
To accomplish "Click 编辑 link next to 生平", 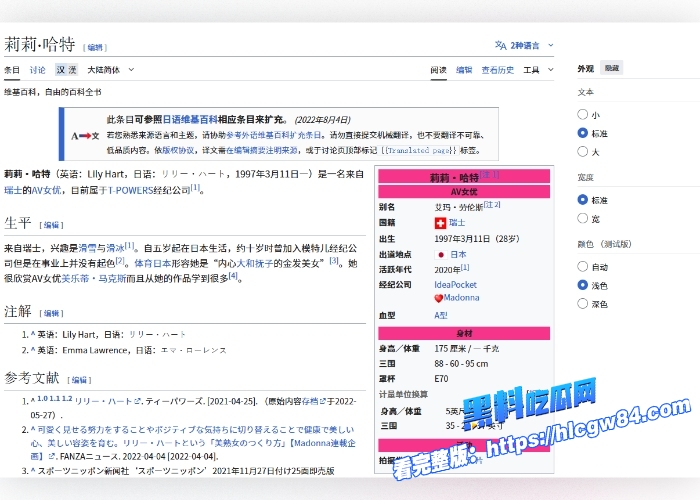I will tap(51, 225).
